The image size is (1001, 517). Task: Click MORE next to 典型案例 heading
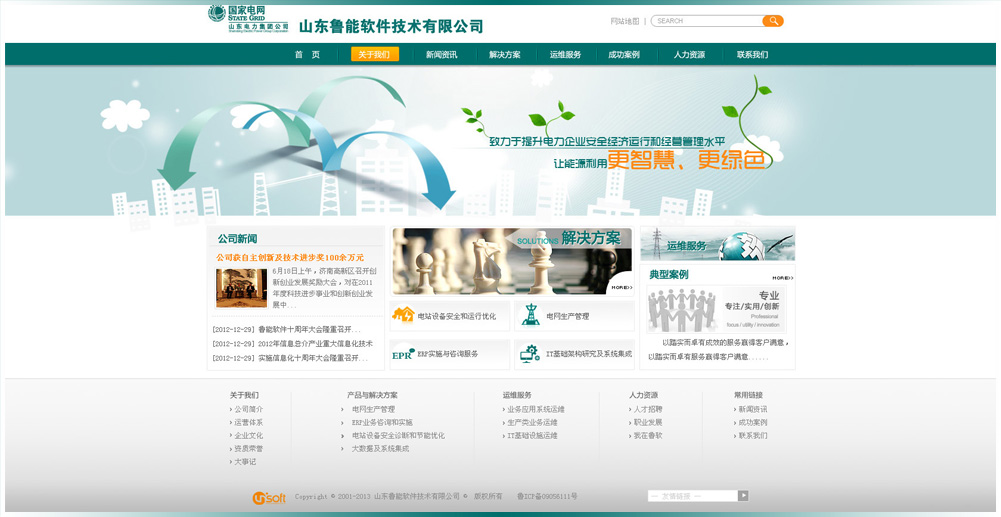[782, 277]
